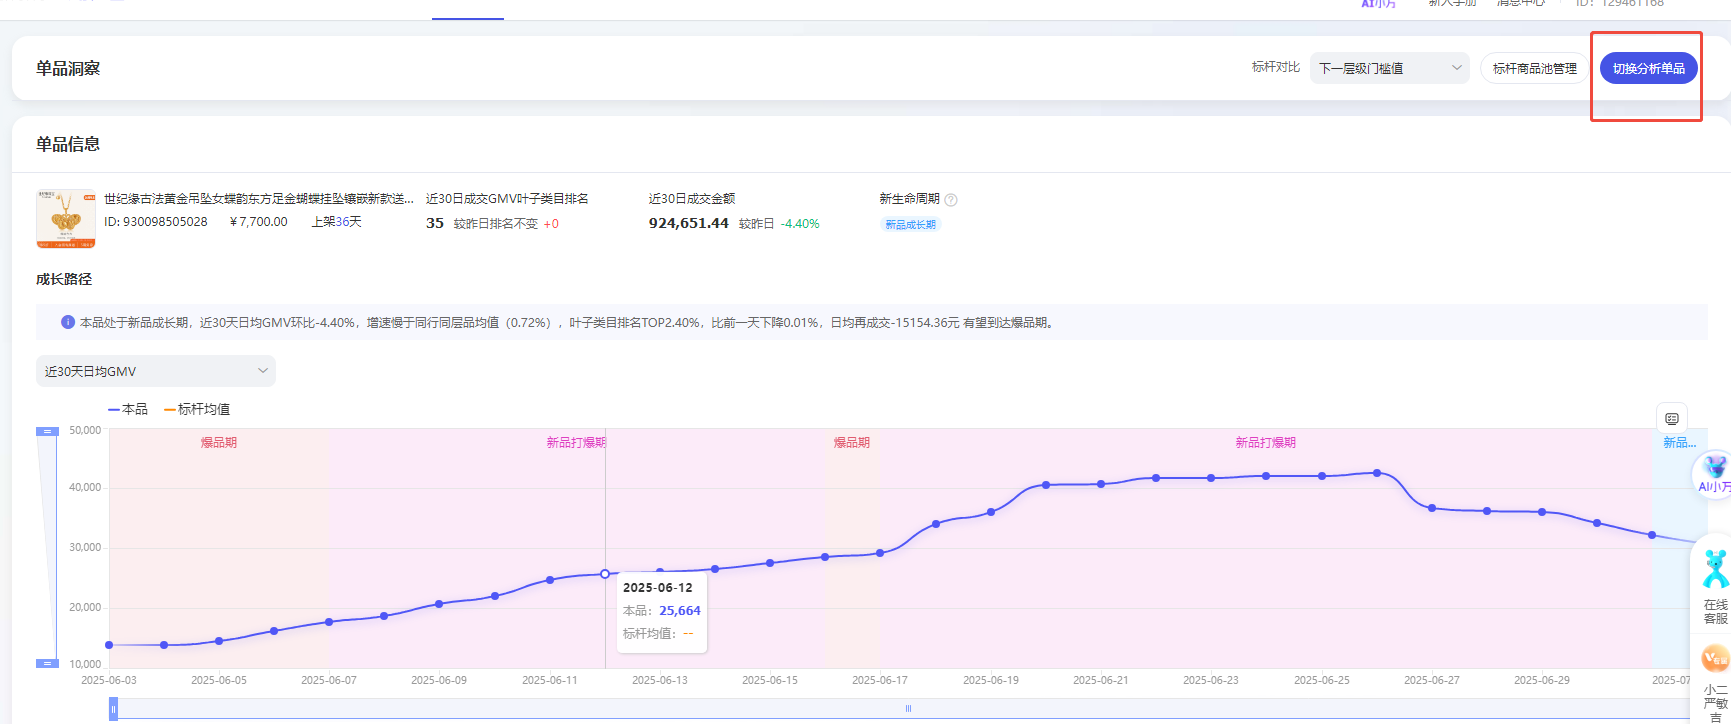Open the chart data view icon
1731x724 pixels.
coord(1672,418)
